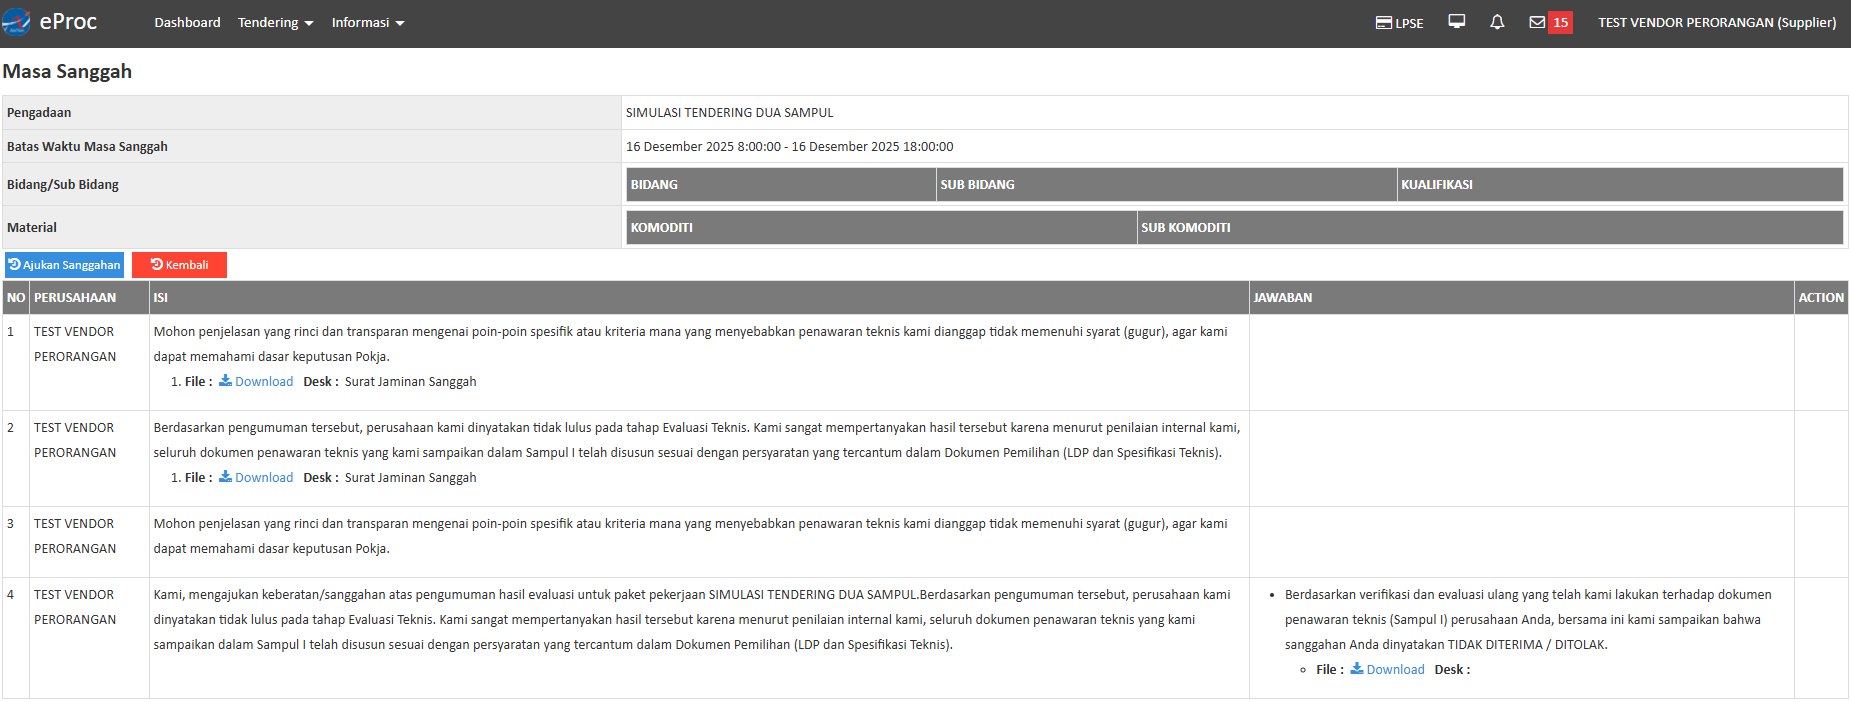Open the monitor display icon in navbar
Image resolution: width=1851 pixels, height=702 pixels.
pos(1457,22)
